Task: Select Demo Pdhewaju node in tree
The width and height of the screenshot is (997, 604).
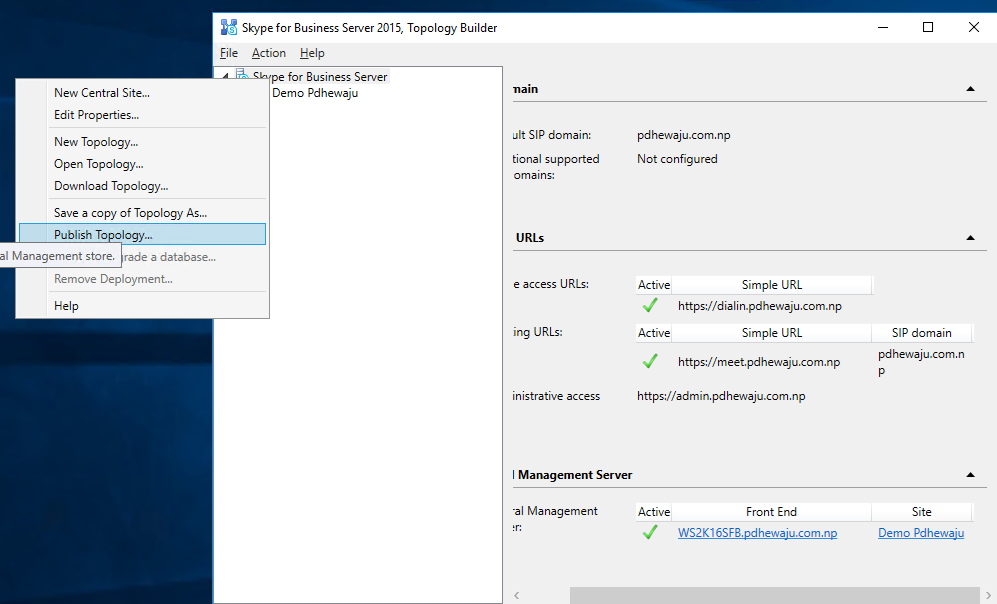Action: [315, 93]
